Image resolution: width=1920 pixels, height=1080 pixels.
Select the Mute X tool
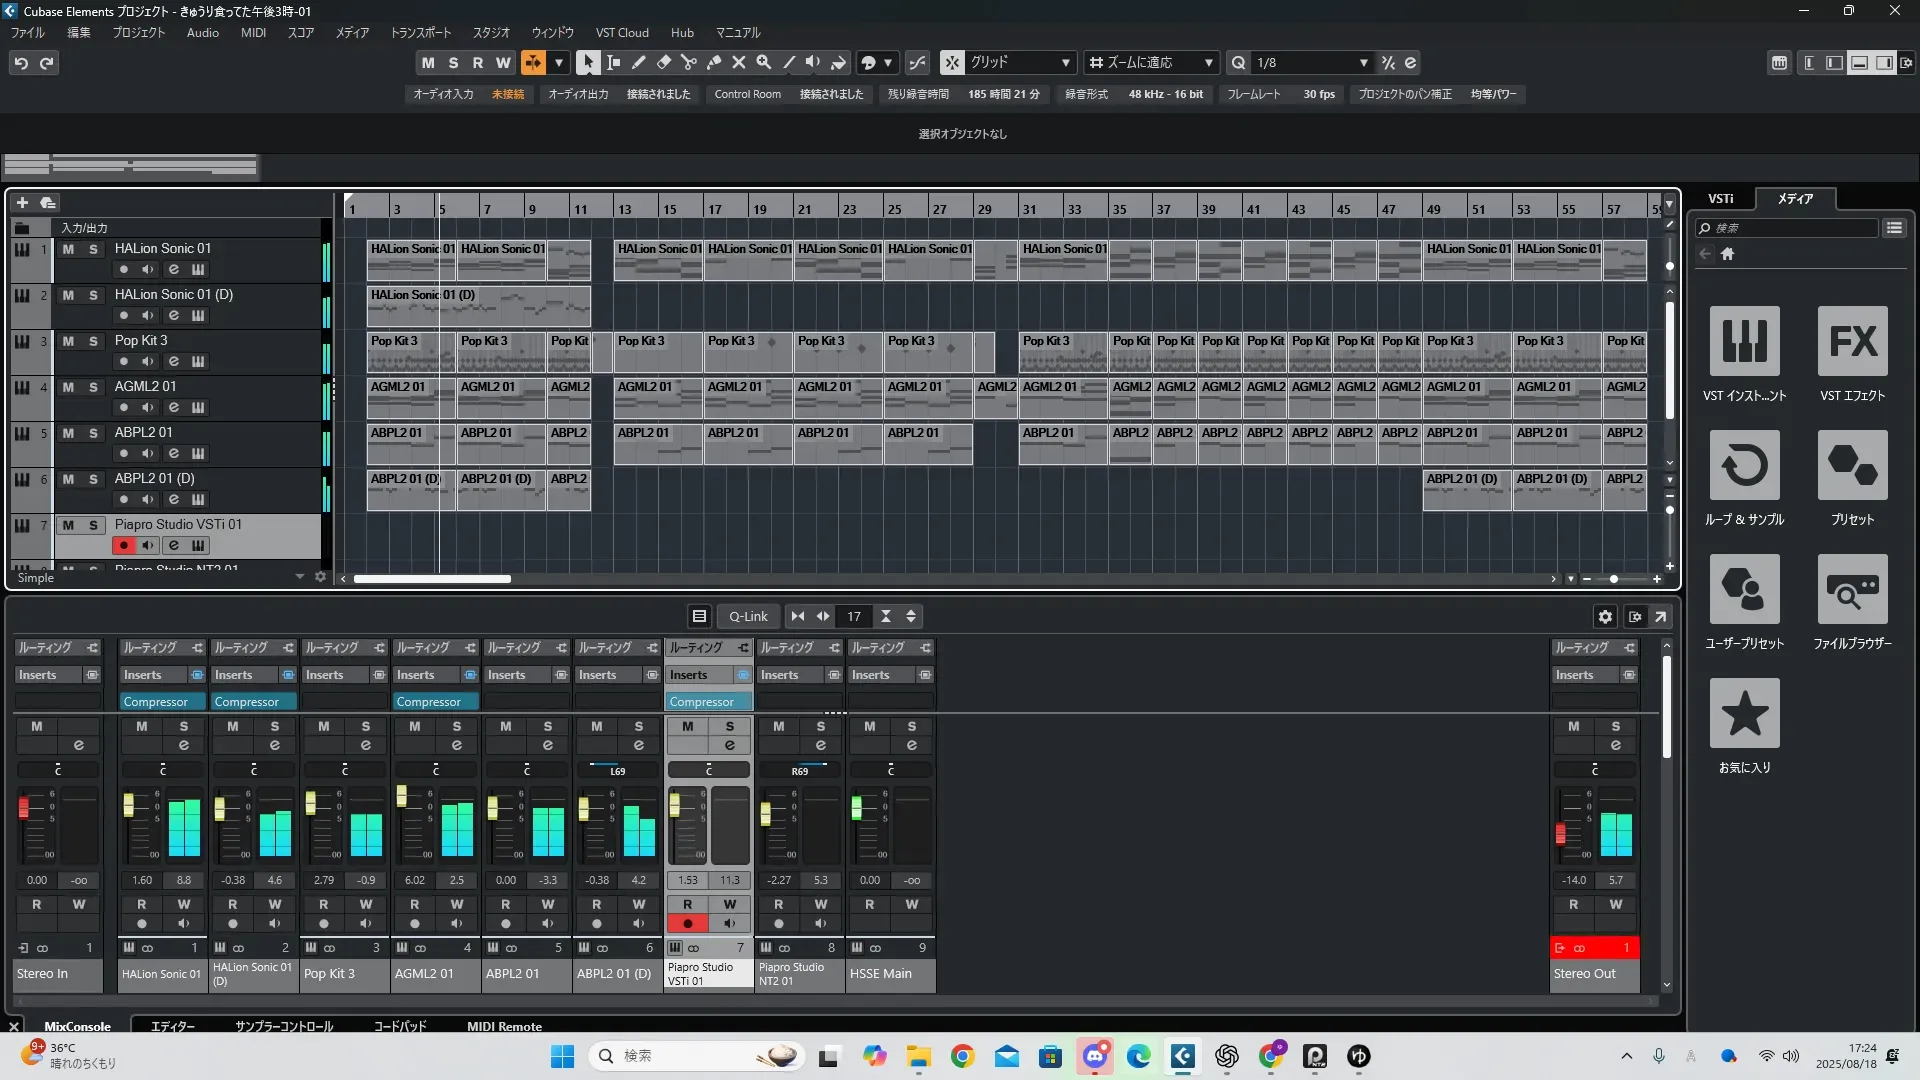(738, 62)
